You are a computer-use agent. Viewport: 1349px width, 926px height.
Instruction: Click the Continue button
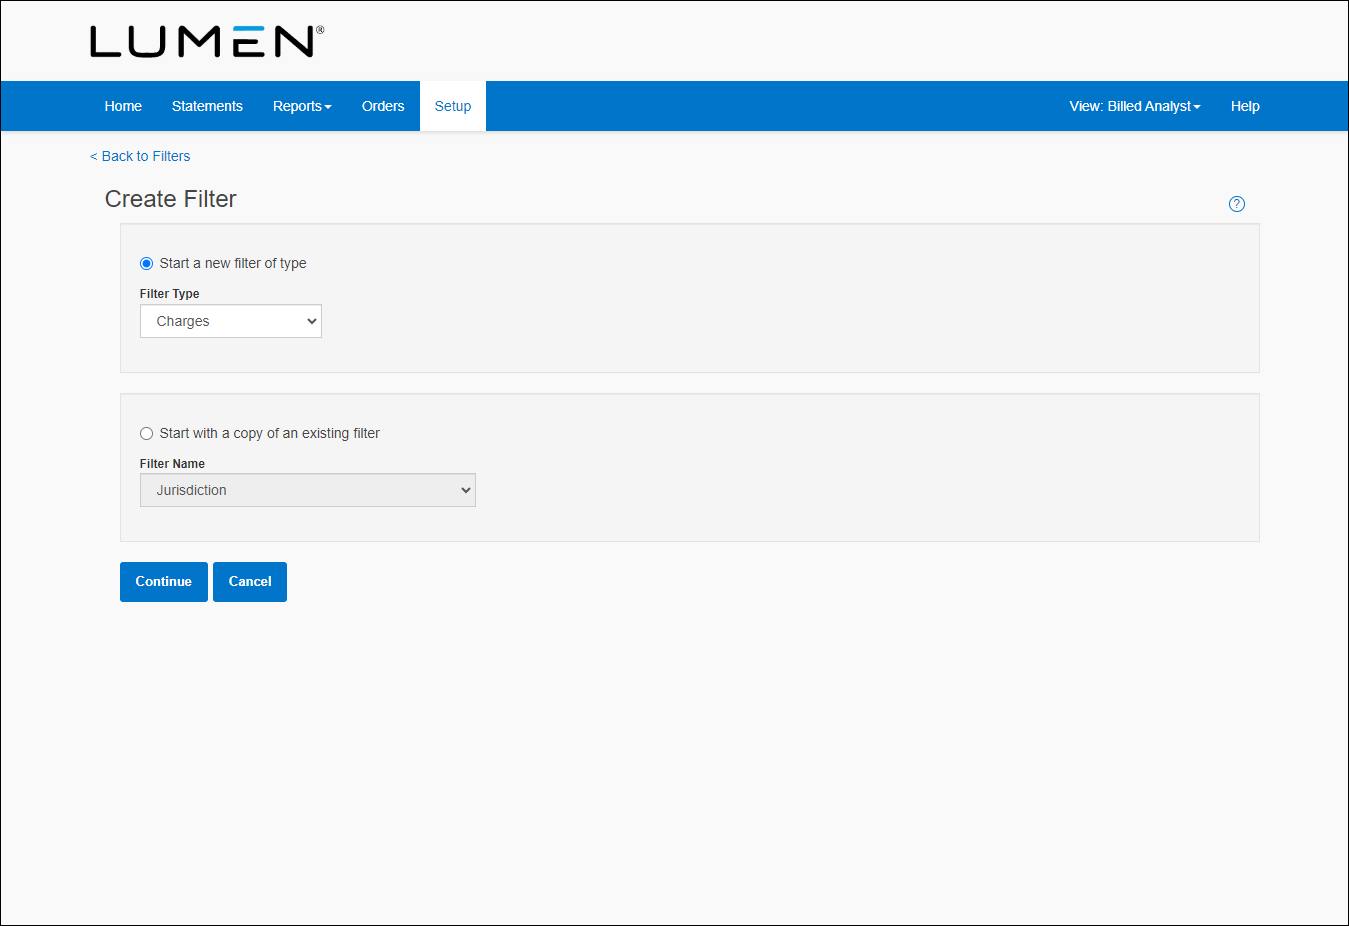coord(164,582)
